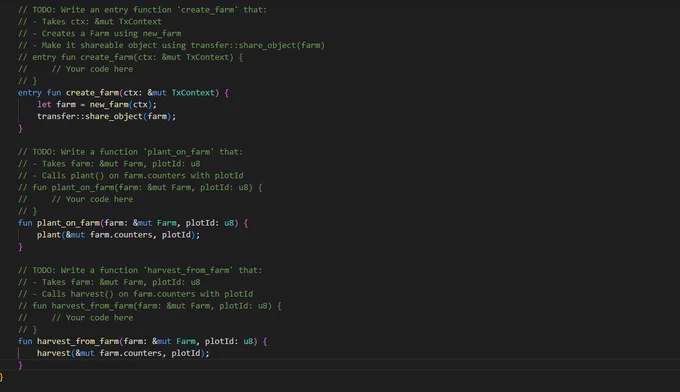Click the commented-out 'fun plant_on_farm' line
Viewport: 680px width, 392px height.
[140, 187]
